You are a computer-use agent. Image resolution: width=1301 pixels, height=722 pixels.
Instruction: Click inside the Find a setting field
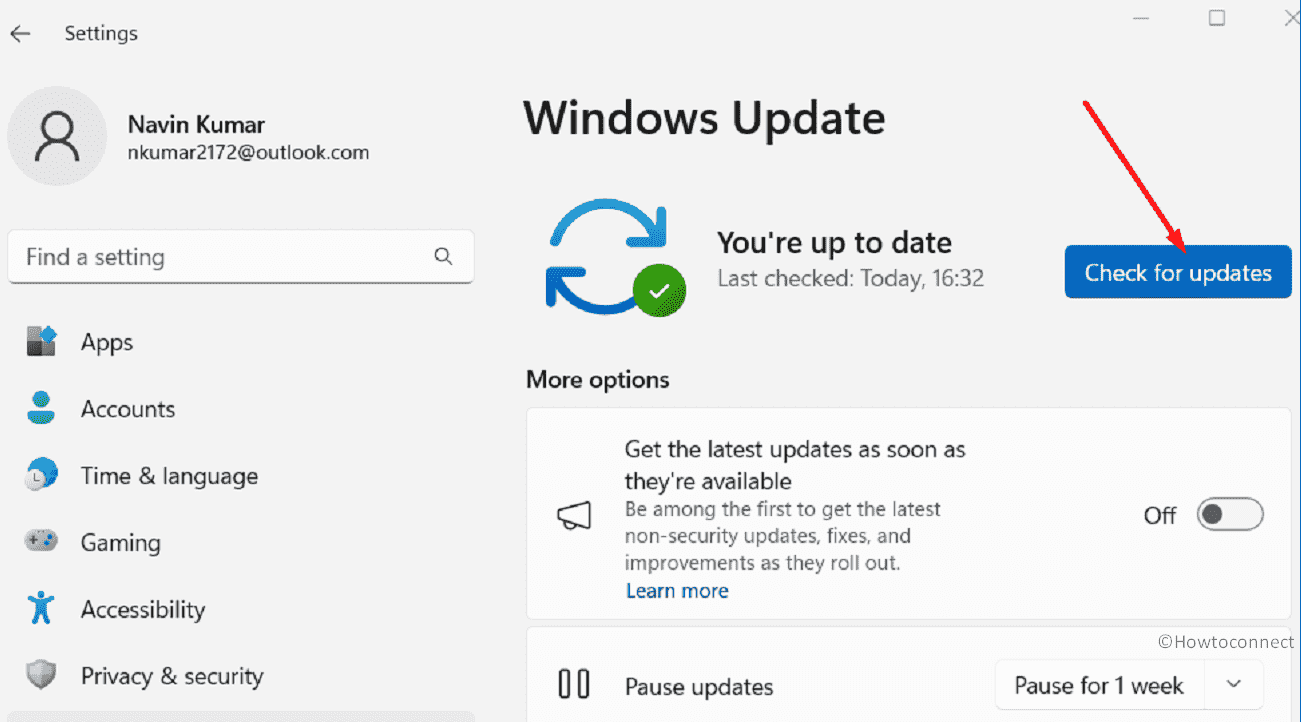pos(241,257)
